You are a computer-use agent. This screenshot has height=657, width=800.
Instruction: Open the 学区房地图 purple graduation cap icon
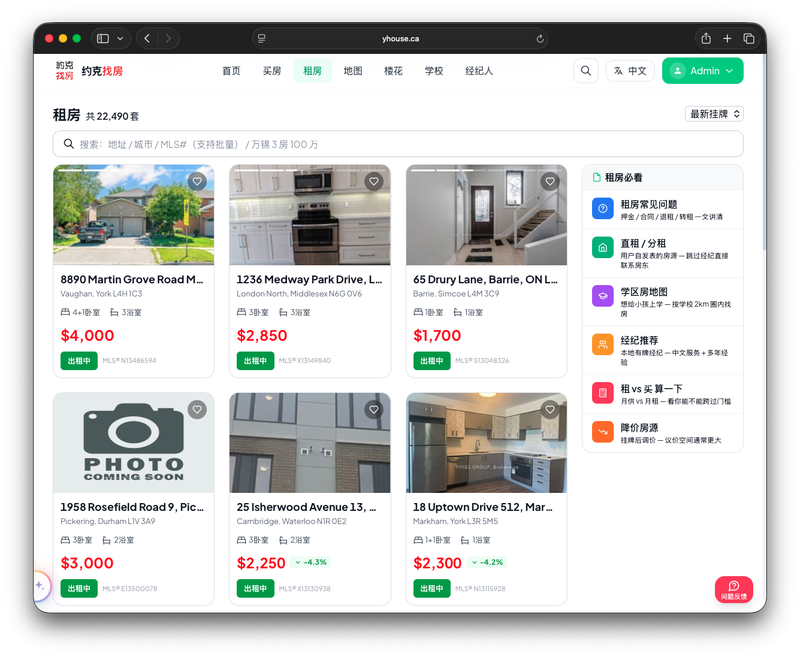tap(603, 296)
